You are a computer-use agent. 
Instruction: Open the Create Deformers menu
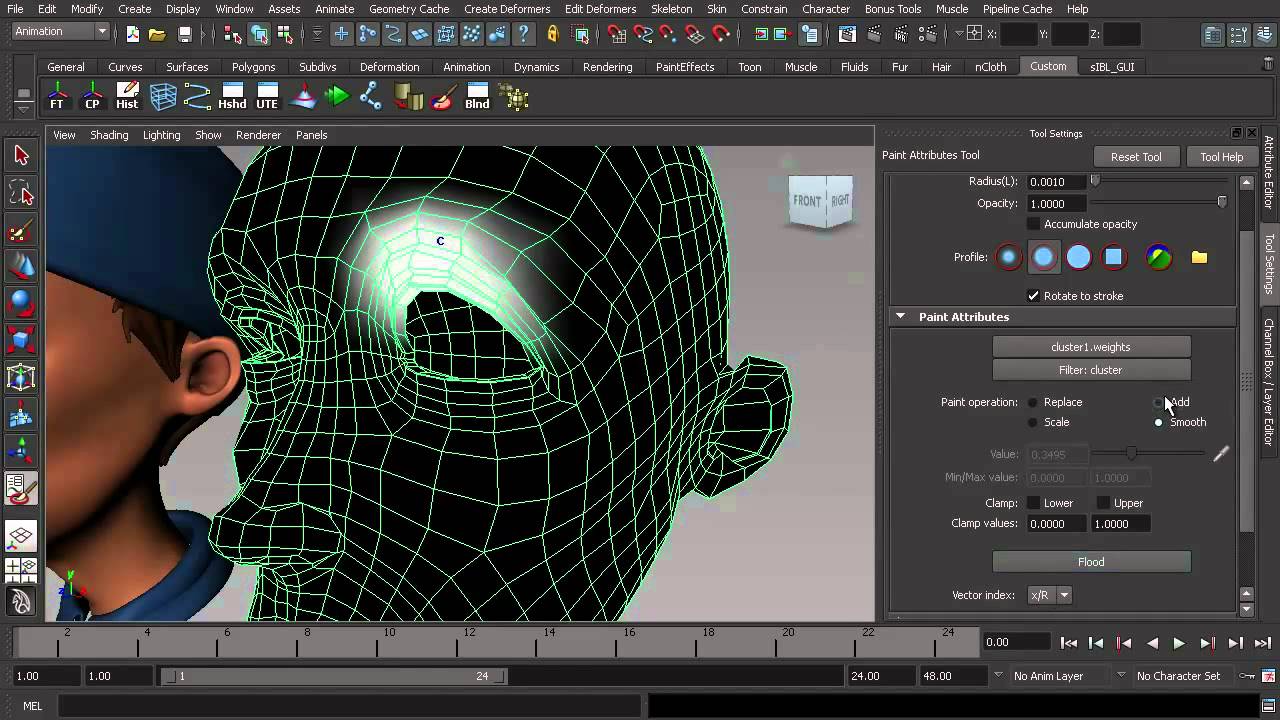tap(507, 9)
